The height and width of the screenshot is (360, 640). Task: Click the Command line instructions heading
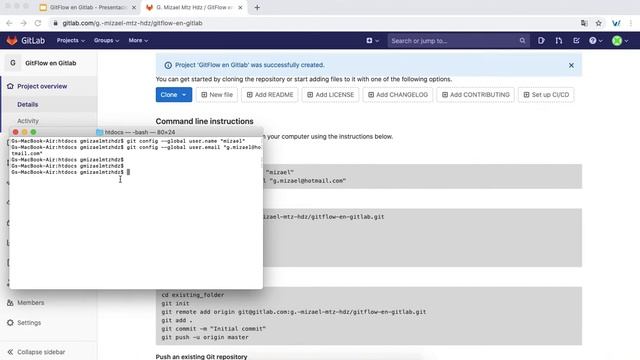204,121
